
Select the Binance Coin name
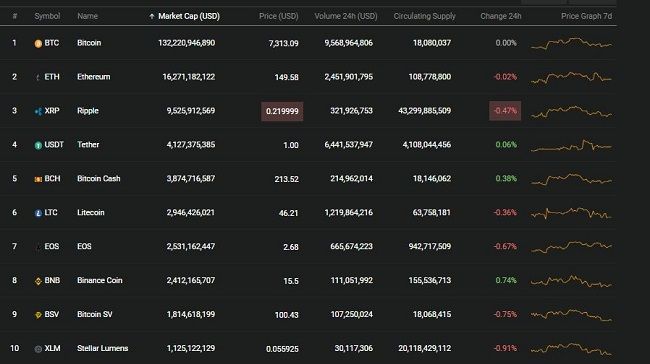click(100, 281)
